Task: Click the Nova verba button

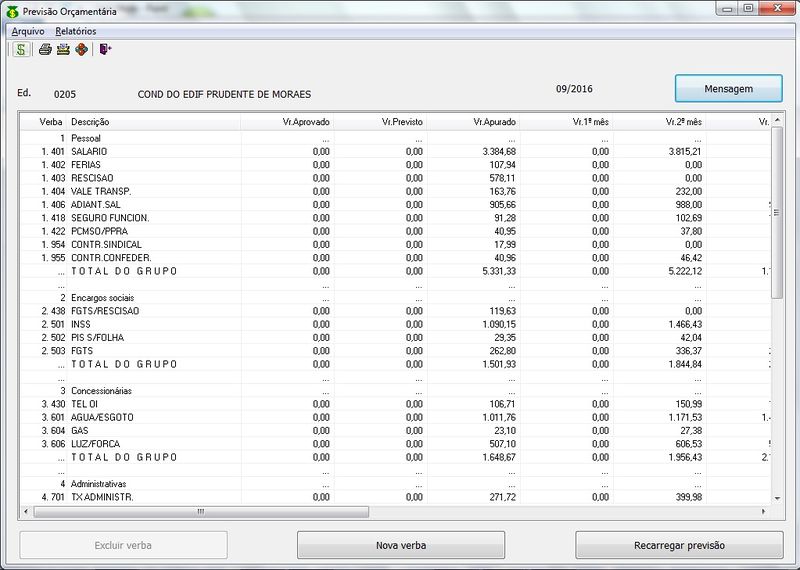Action: coord(400,545)
